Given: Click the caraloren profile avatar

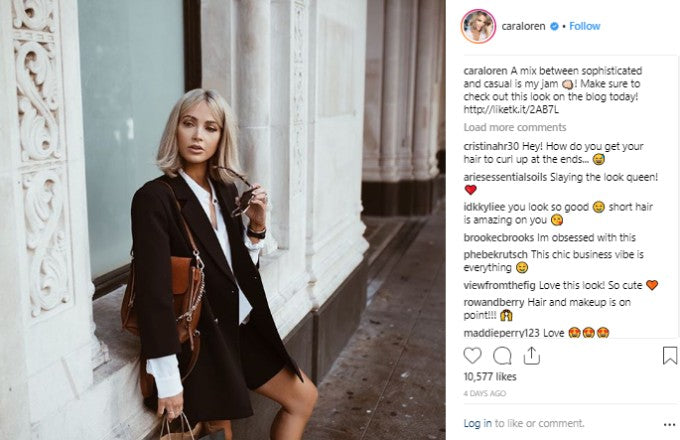Looking at the screenshot, I should pos(478,26).
